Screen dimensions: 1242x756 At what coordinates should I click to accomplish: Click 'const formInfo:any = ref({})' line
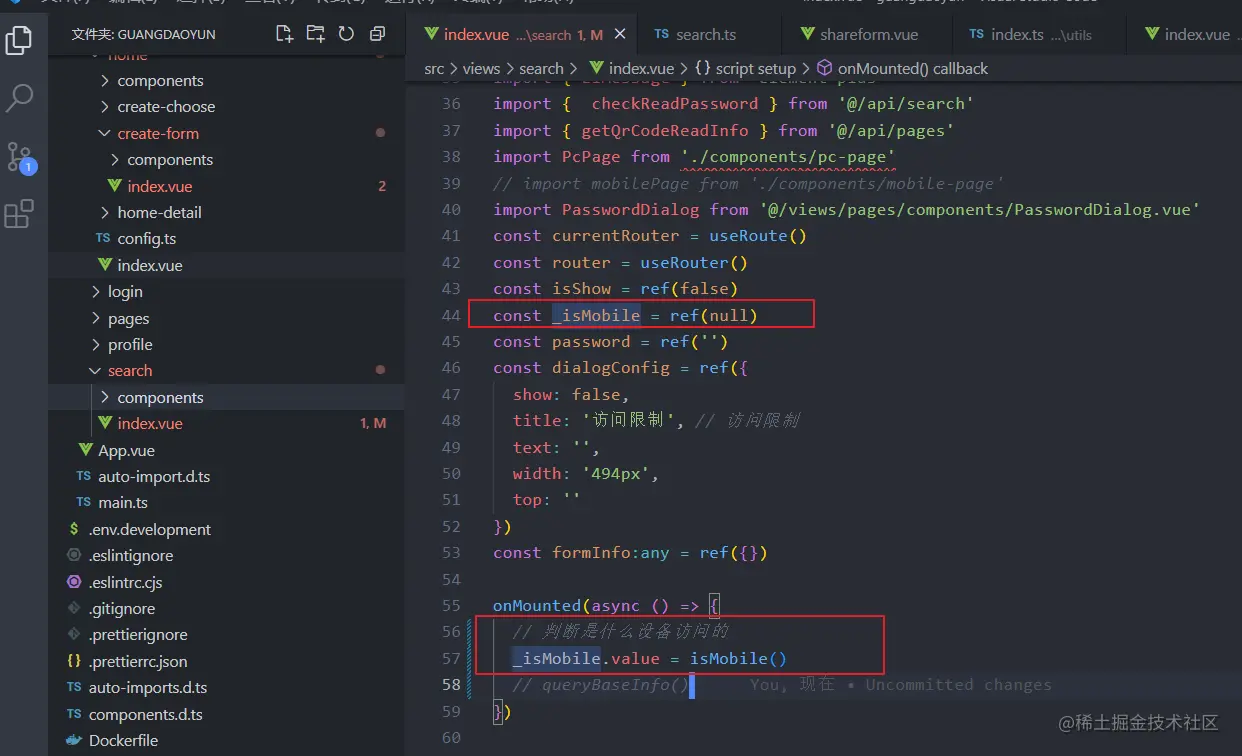(630, 553)
